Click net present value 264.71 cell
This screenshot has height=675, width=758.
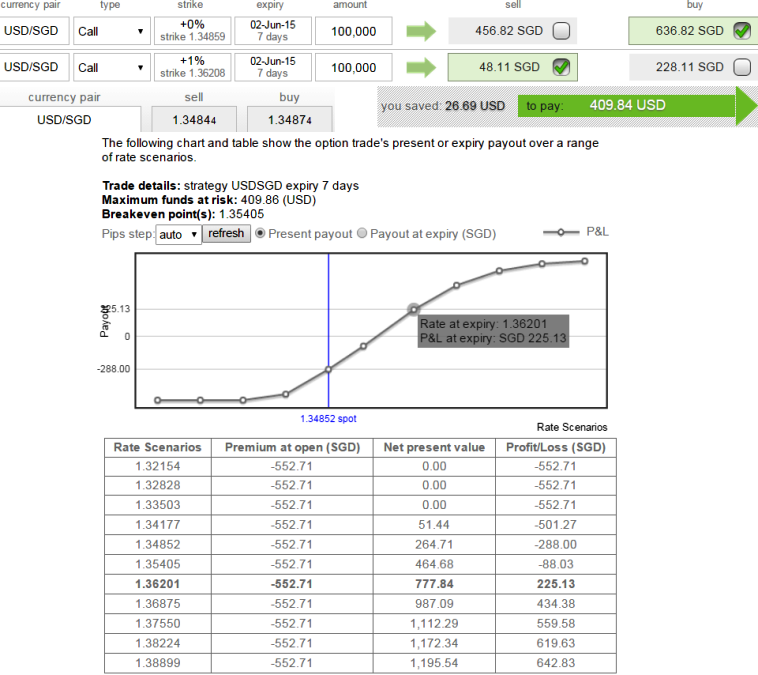coord(434,545)
